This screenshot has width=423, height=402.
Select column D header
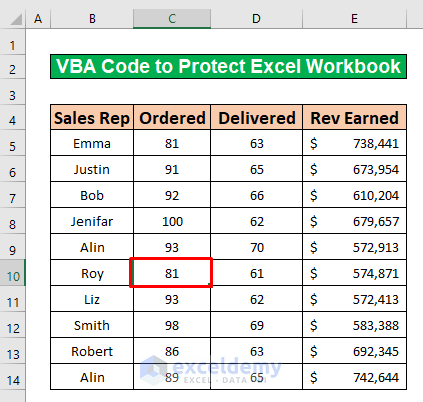pyautogui.click(x=256, y=19)
